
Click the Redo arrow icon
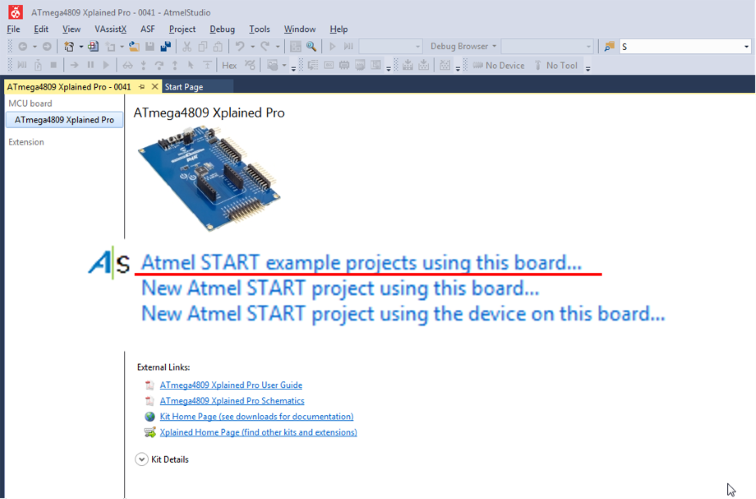265,46
